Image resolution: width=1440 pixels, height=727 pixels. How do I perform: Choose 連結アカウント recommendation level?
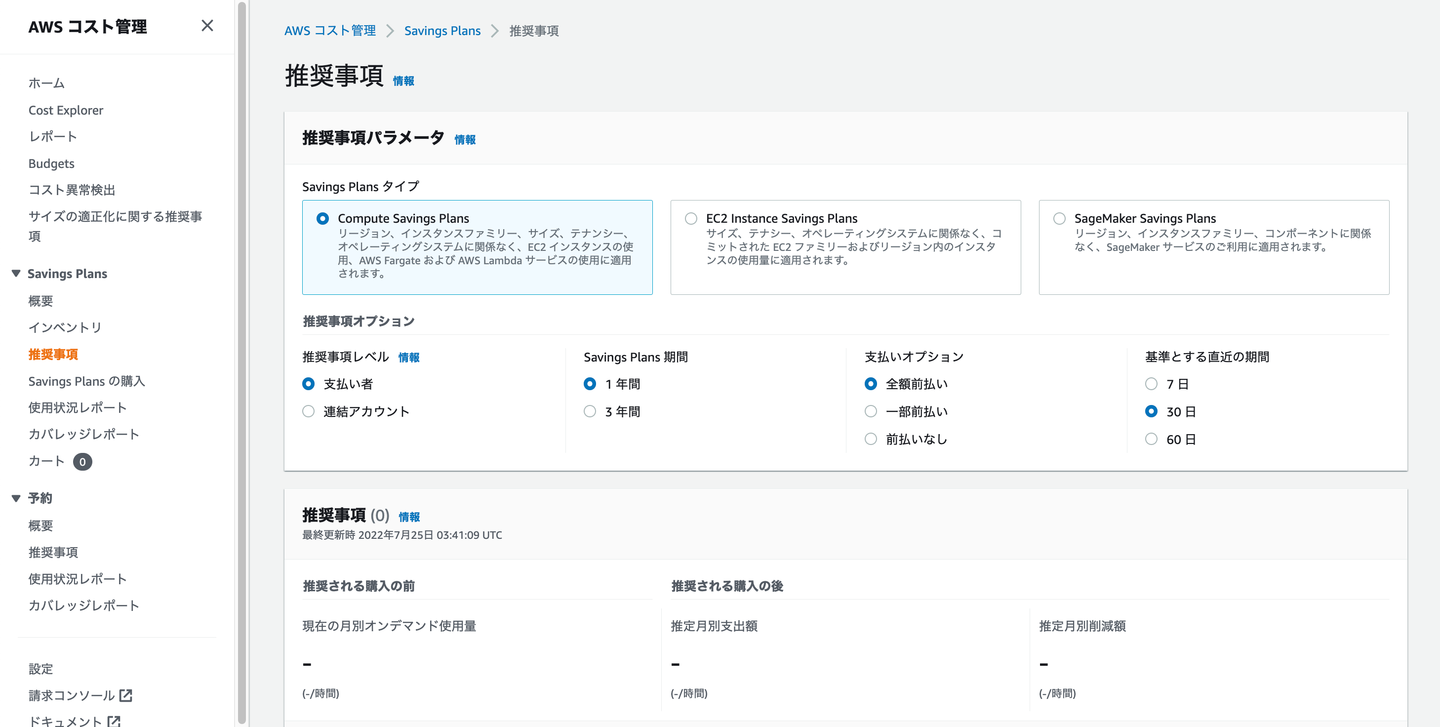(x=308, y=410)
